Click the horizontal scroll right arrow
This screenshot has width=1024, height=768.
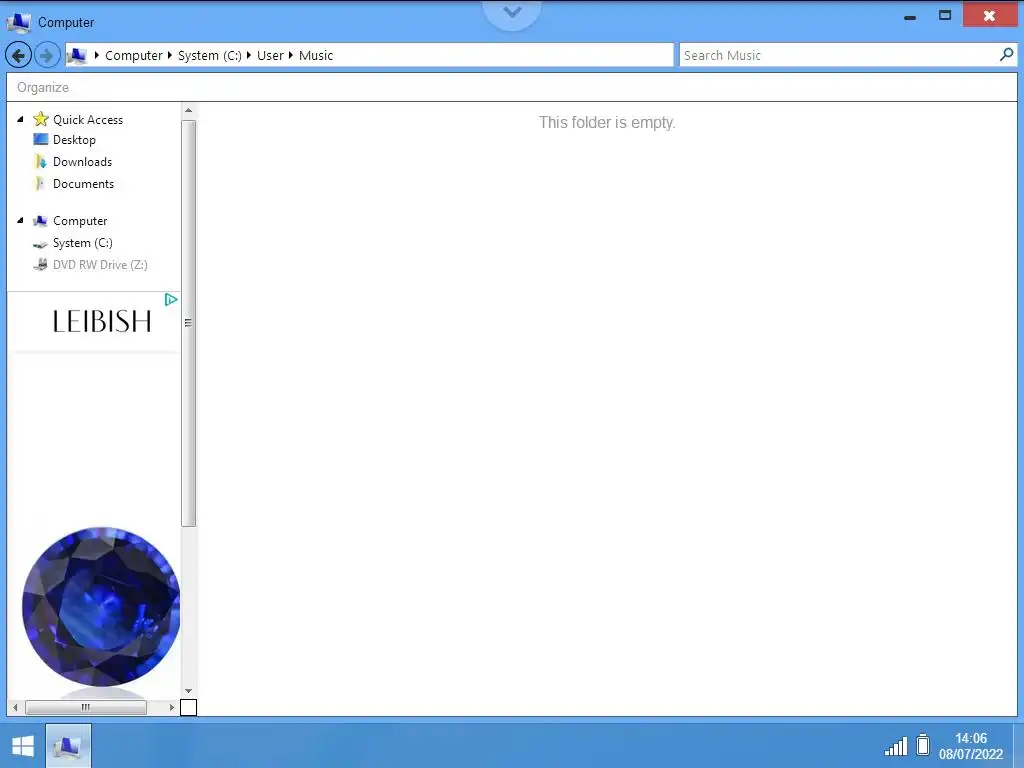[172, 707]
